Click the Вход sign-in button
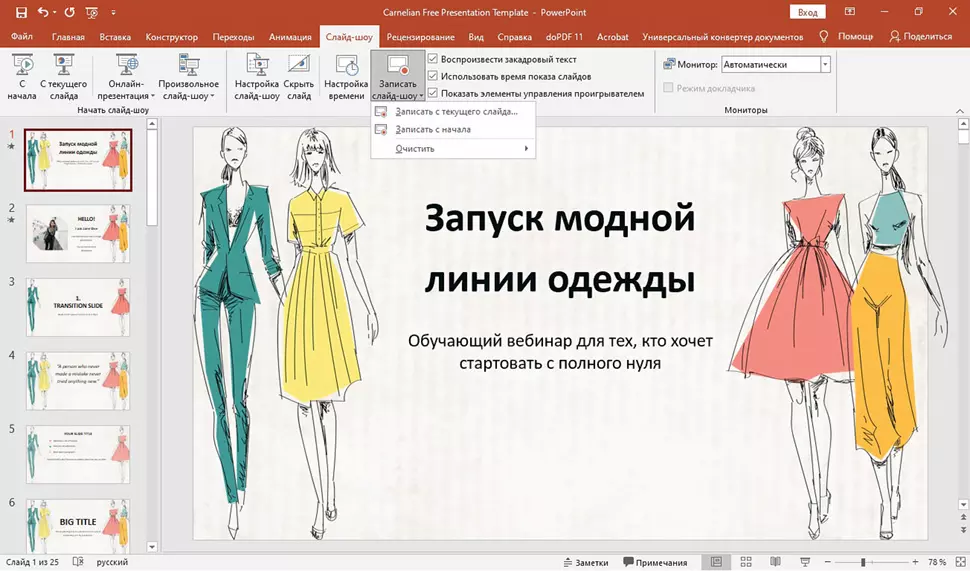 click(807, 12)
